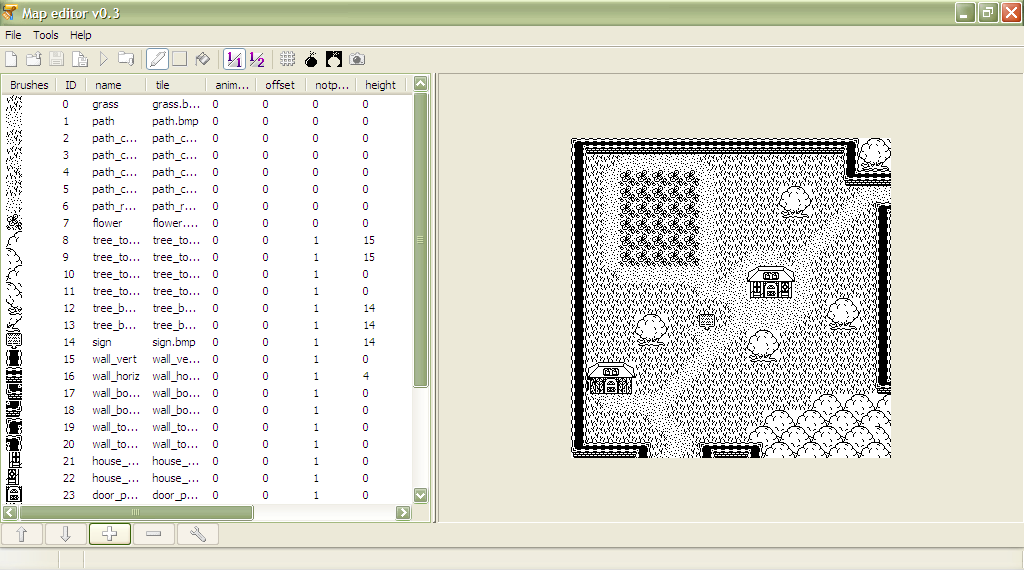Toggle the grid display icon
The width and height of the screenshot is (1024, 570).
(287, 59)
